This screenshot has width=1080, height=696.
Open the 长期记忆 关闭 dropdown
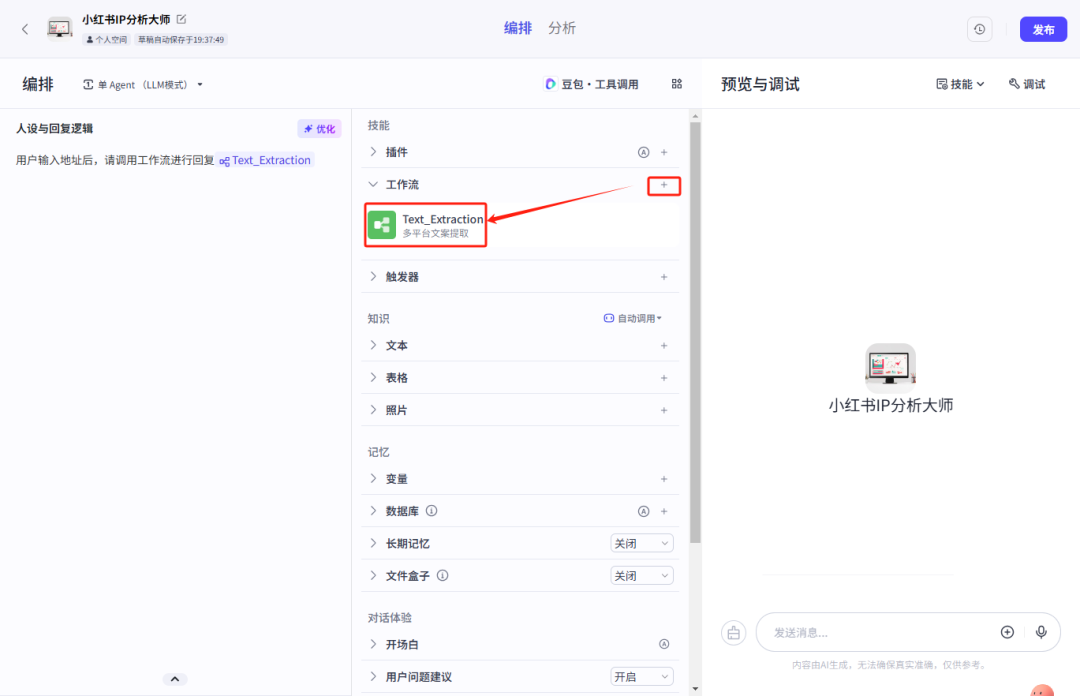click(x=641, y=543)
